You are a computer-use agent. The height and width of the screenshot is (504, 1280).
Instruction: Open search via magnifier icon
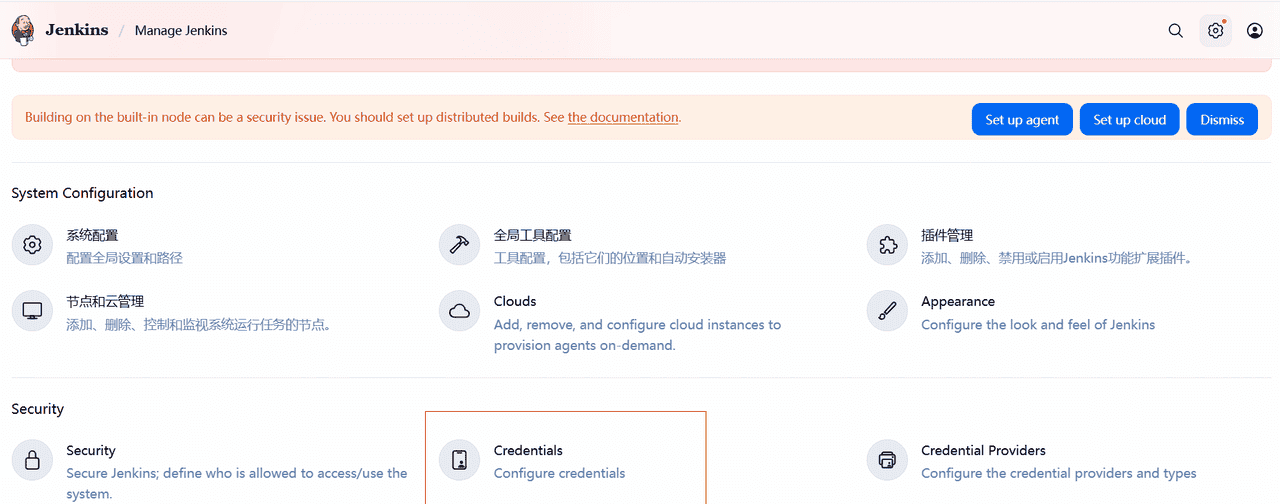pyautogui.click(x=1176, y=30)
